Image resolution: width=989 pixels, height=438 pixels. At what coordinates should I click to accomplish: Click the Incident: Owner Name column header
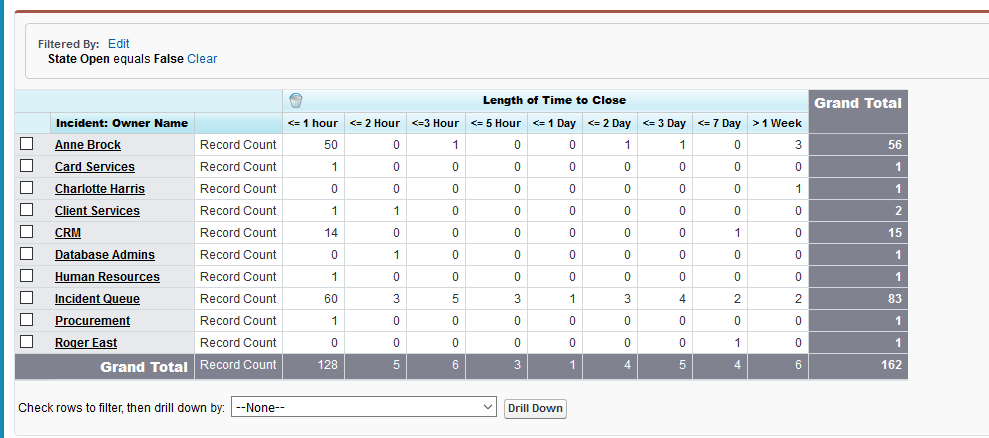121,123
